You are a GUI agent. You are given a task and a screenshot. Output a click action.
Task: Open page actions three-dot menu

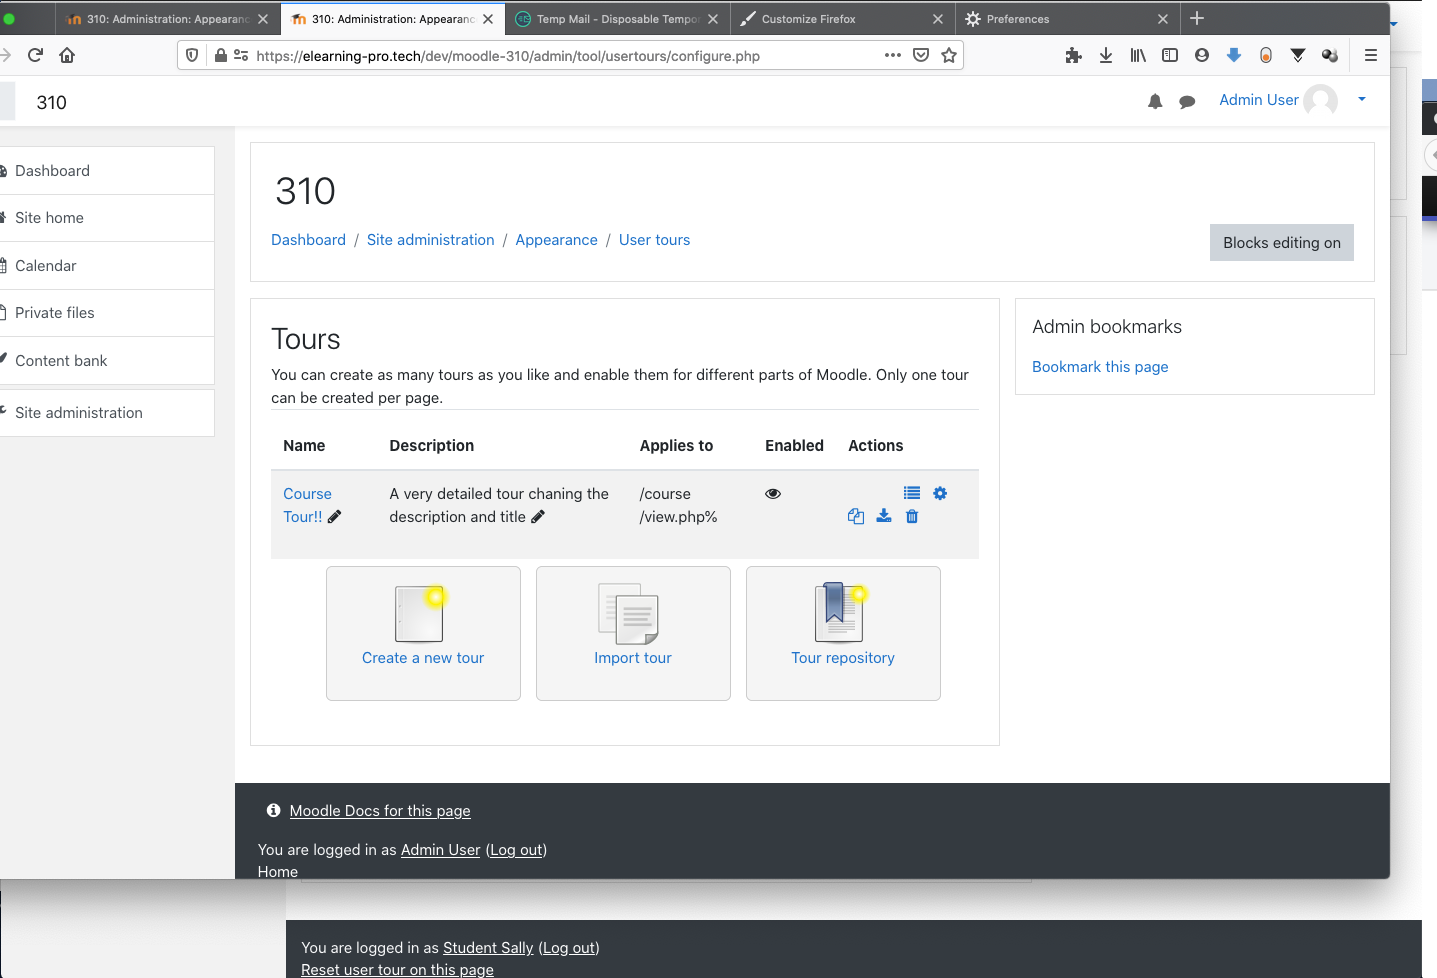[893, 55]
